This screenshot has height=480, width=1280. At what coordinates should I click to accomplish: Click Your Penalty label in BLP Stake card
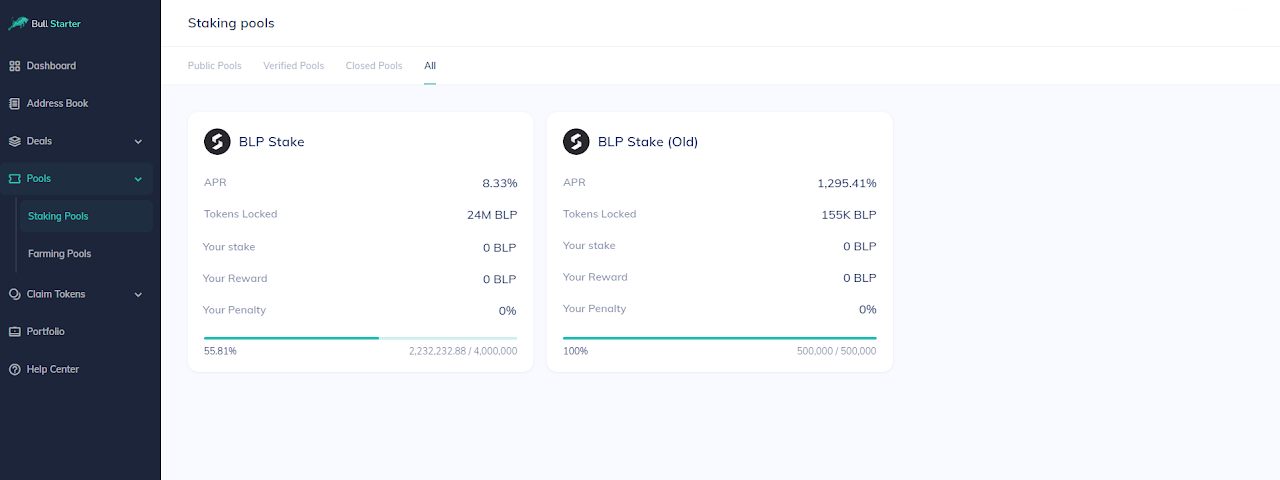pos(235,310)
